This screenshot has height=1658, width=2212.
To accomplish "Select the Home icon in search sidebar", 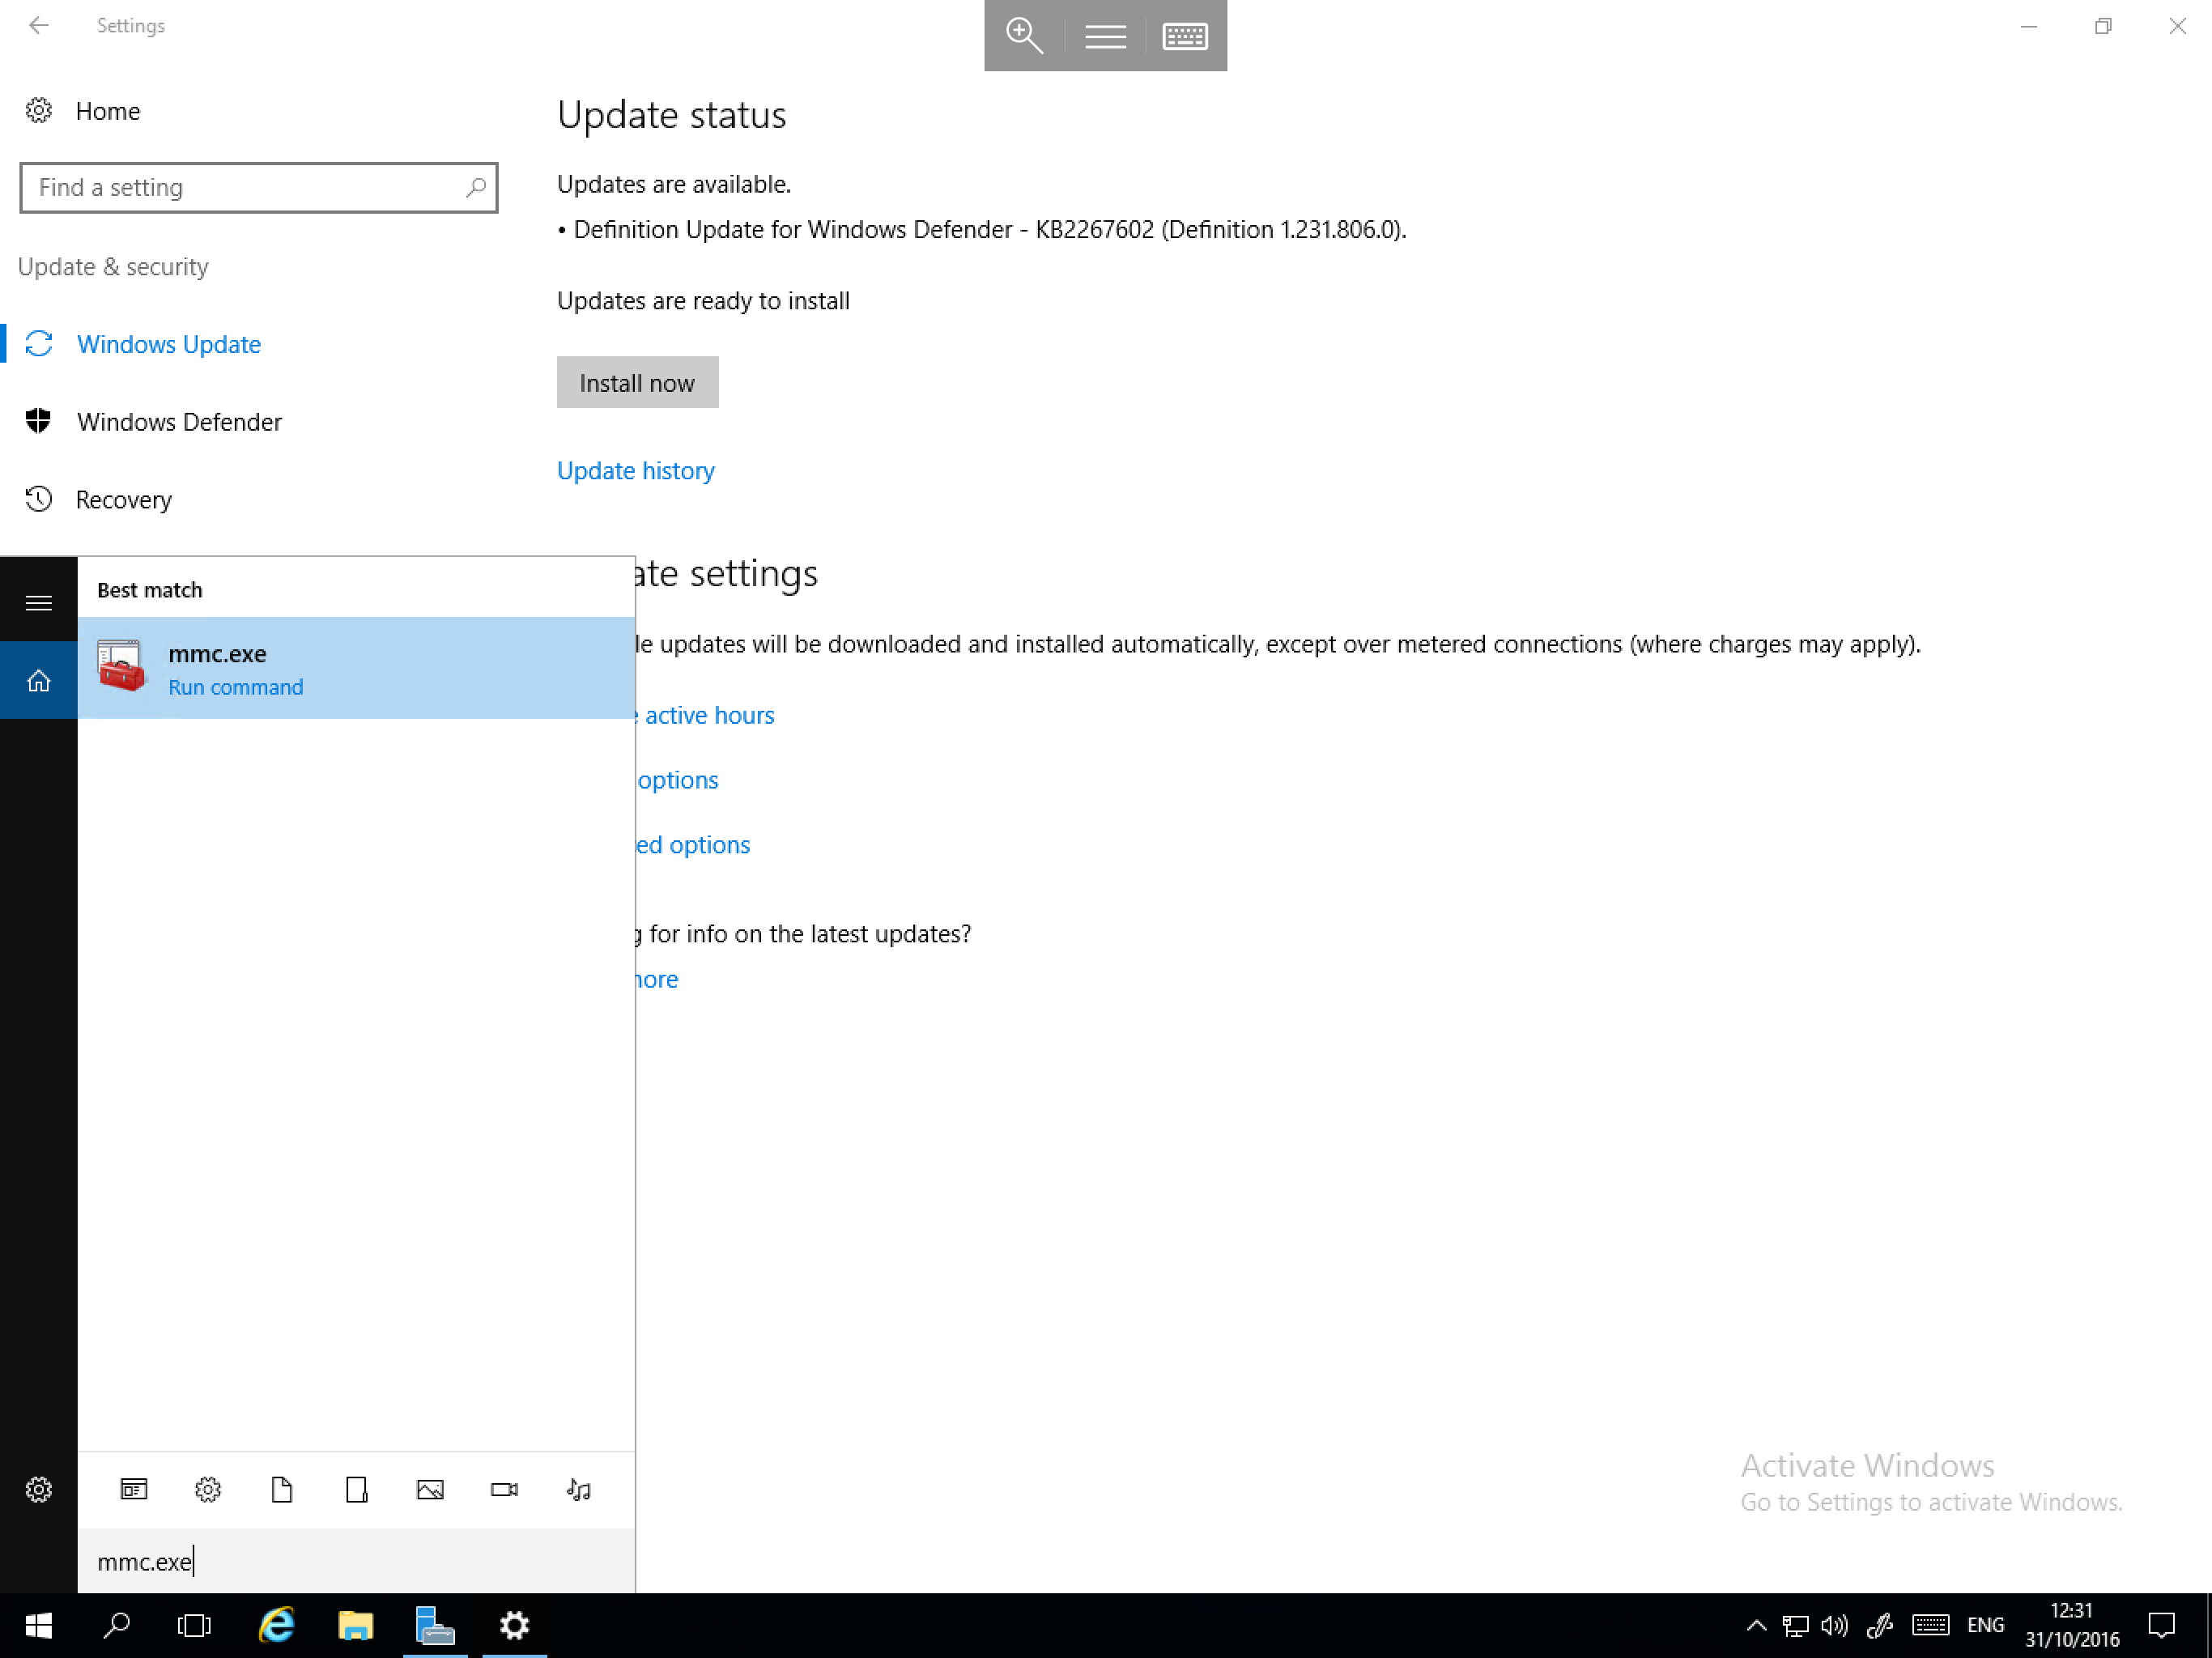I will [x=38, y=681].
